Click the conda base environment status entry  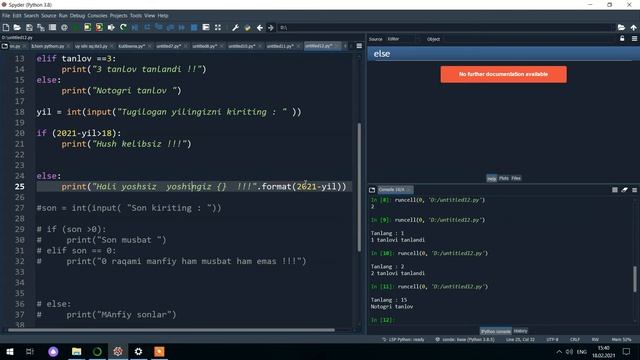click(465, 340)
